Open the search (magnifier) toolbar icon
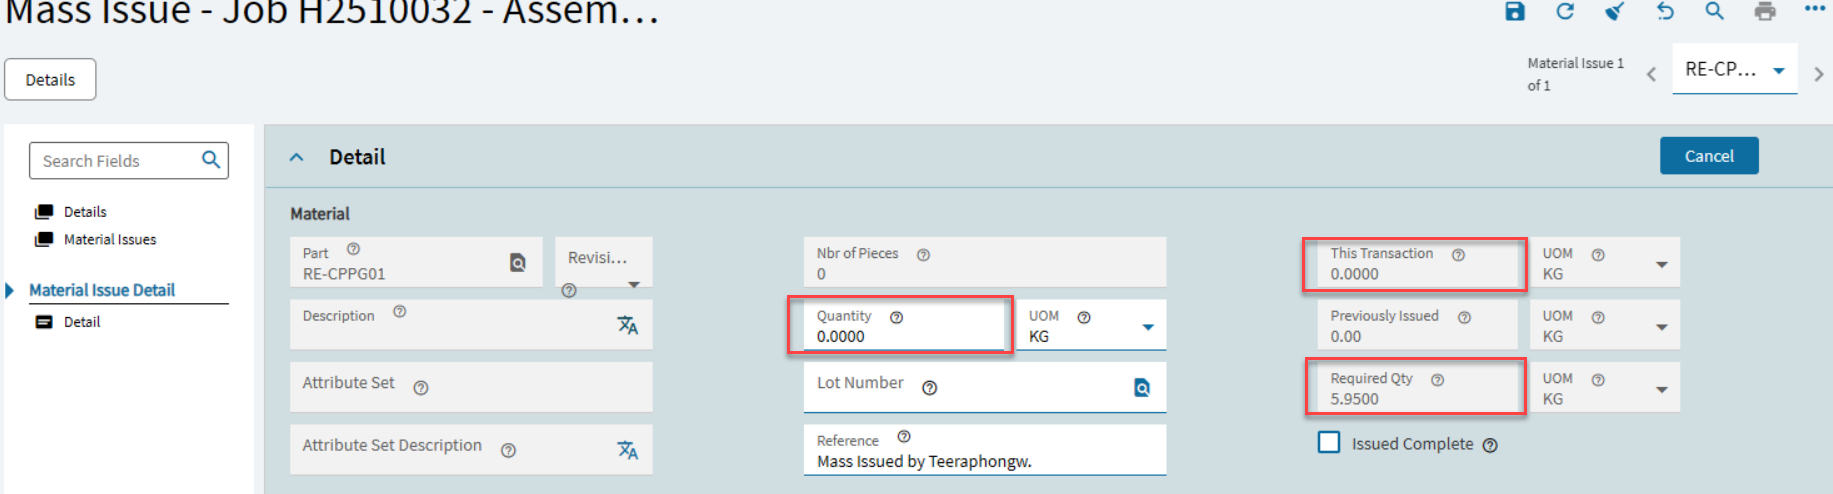Image resolution: width=1833 pixels, height=494 pixels. pyautogui.click(x=1714, y=11)
